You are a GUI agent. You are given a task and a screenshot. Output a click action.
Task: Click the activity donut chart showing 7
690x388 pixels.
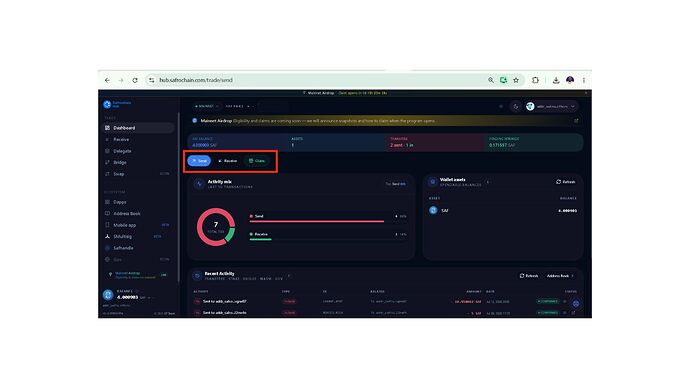(216, 227)
